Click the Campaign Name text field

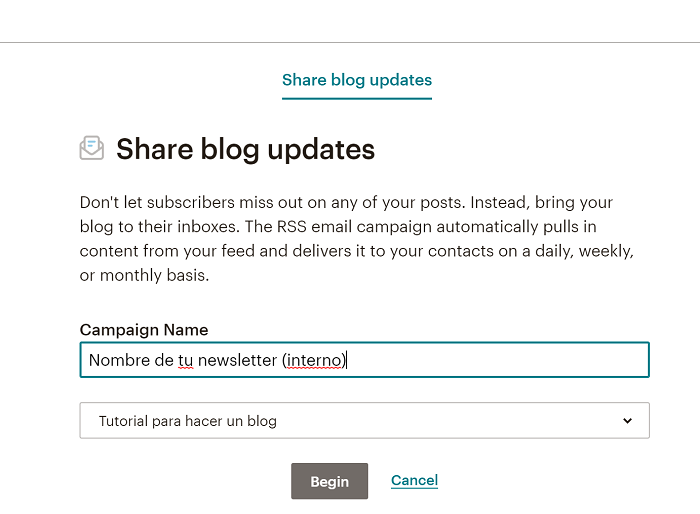tap(364, 360)
